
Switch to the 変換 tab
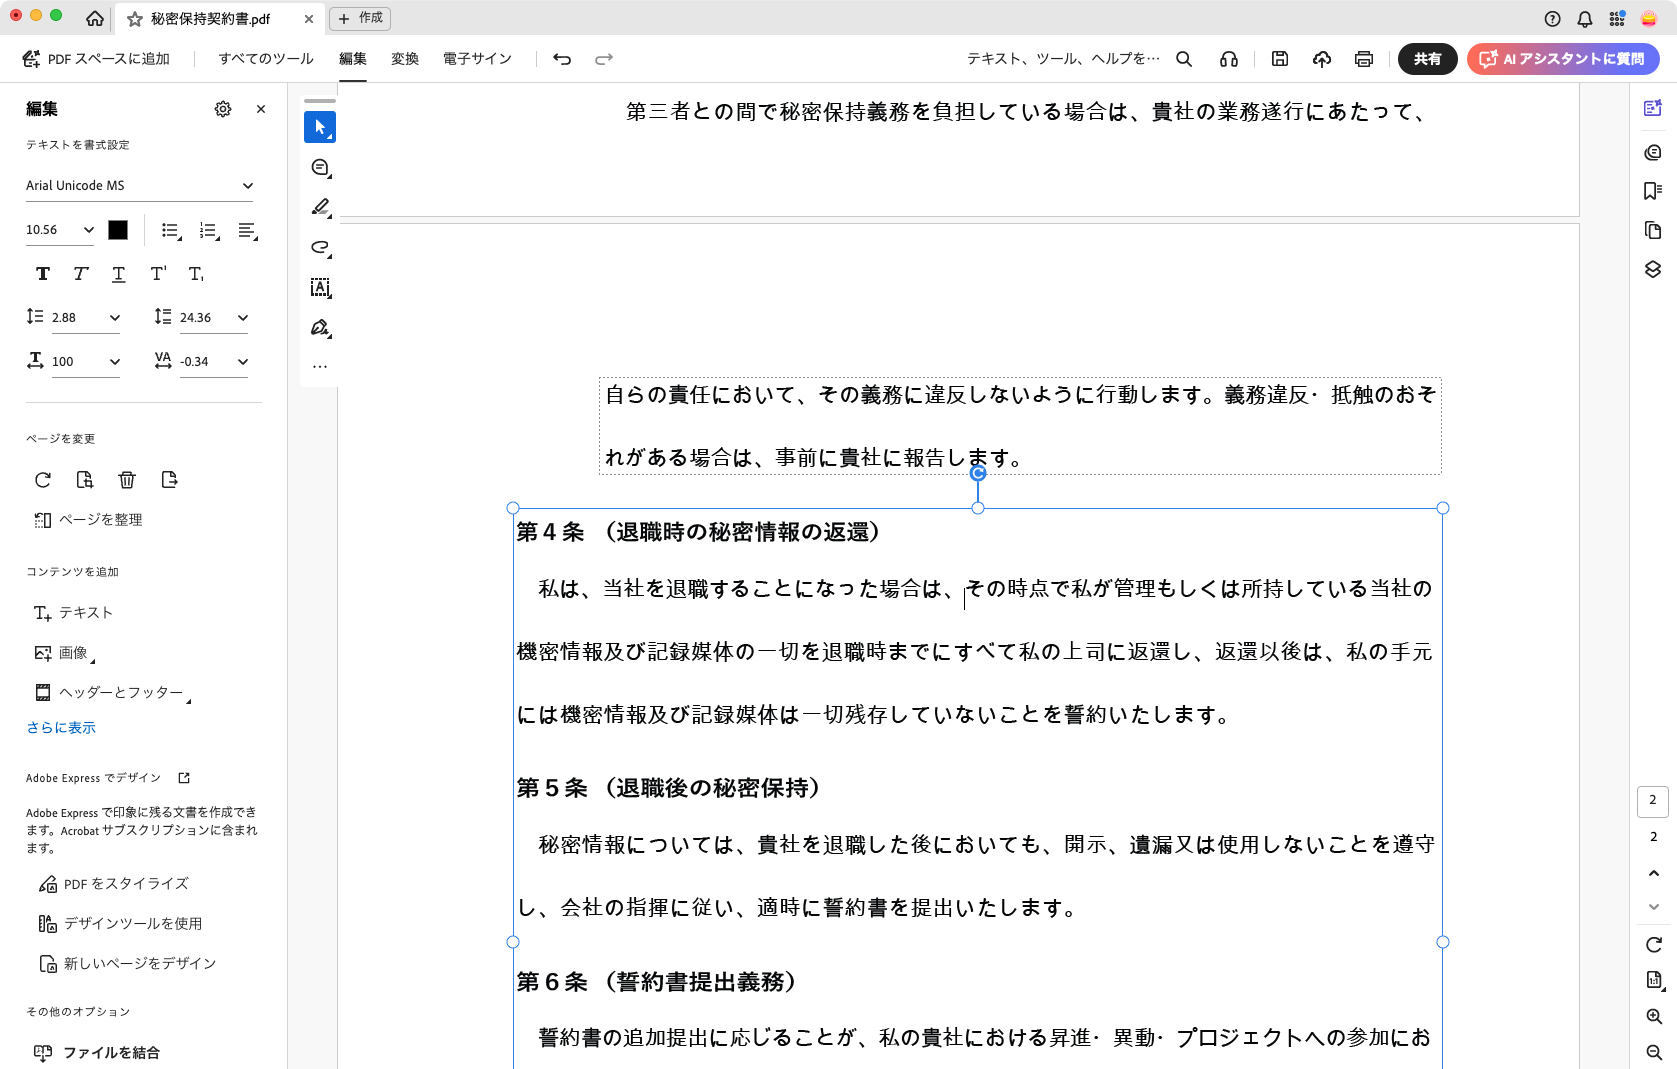pos(405,59)
